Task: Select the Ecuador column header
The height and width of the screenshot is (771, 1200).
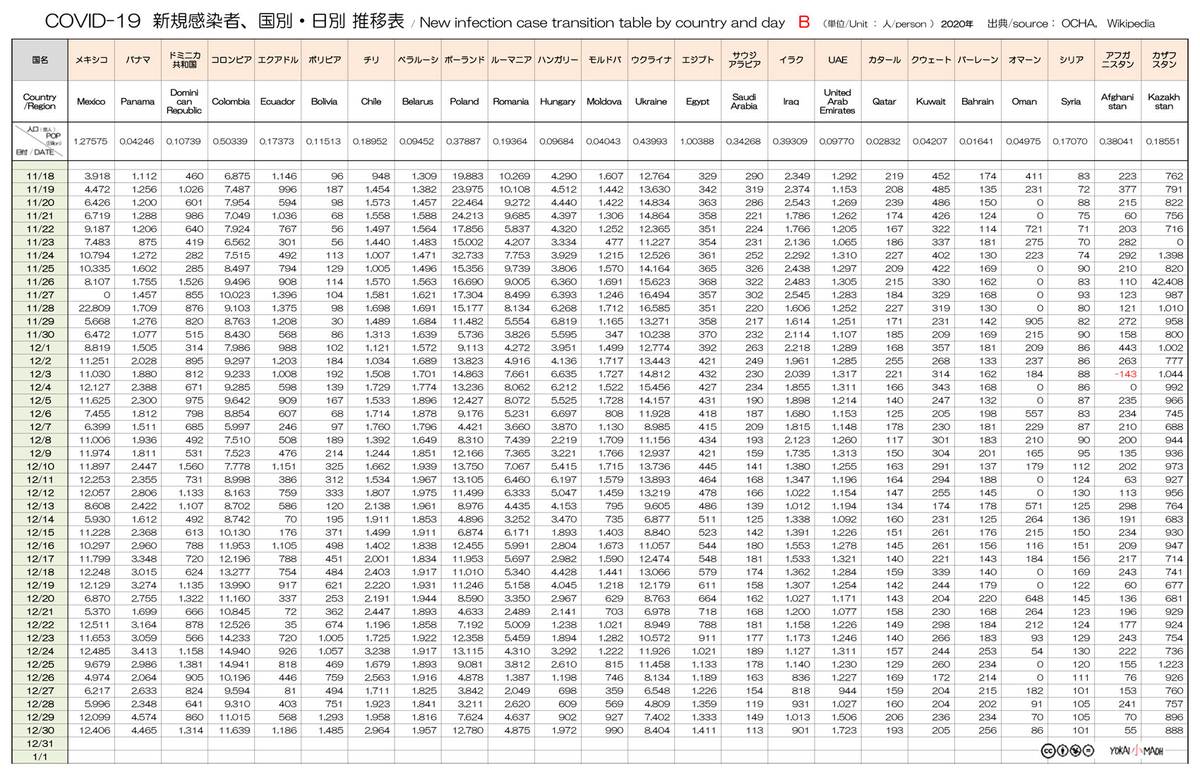Action: 276,100
